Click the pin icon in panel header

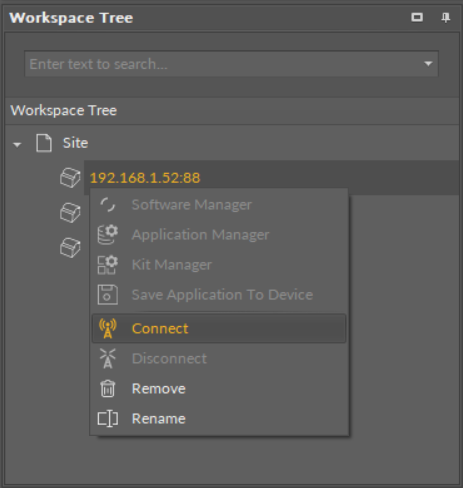(x=446, y=17)
